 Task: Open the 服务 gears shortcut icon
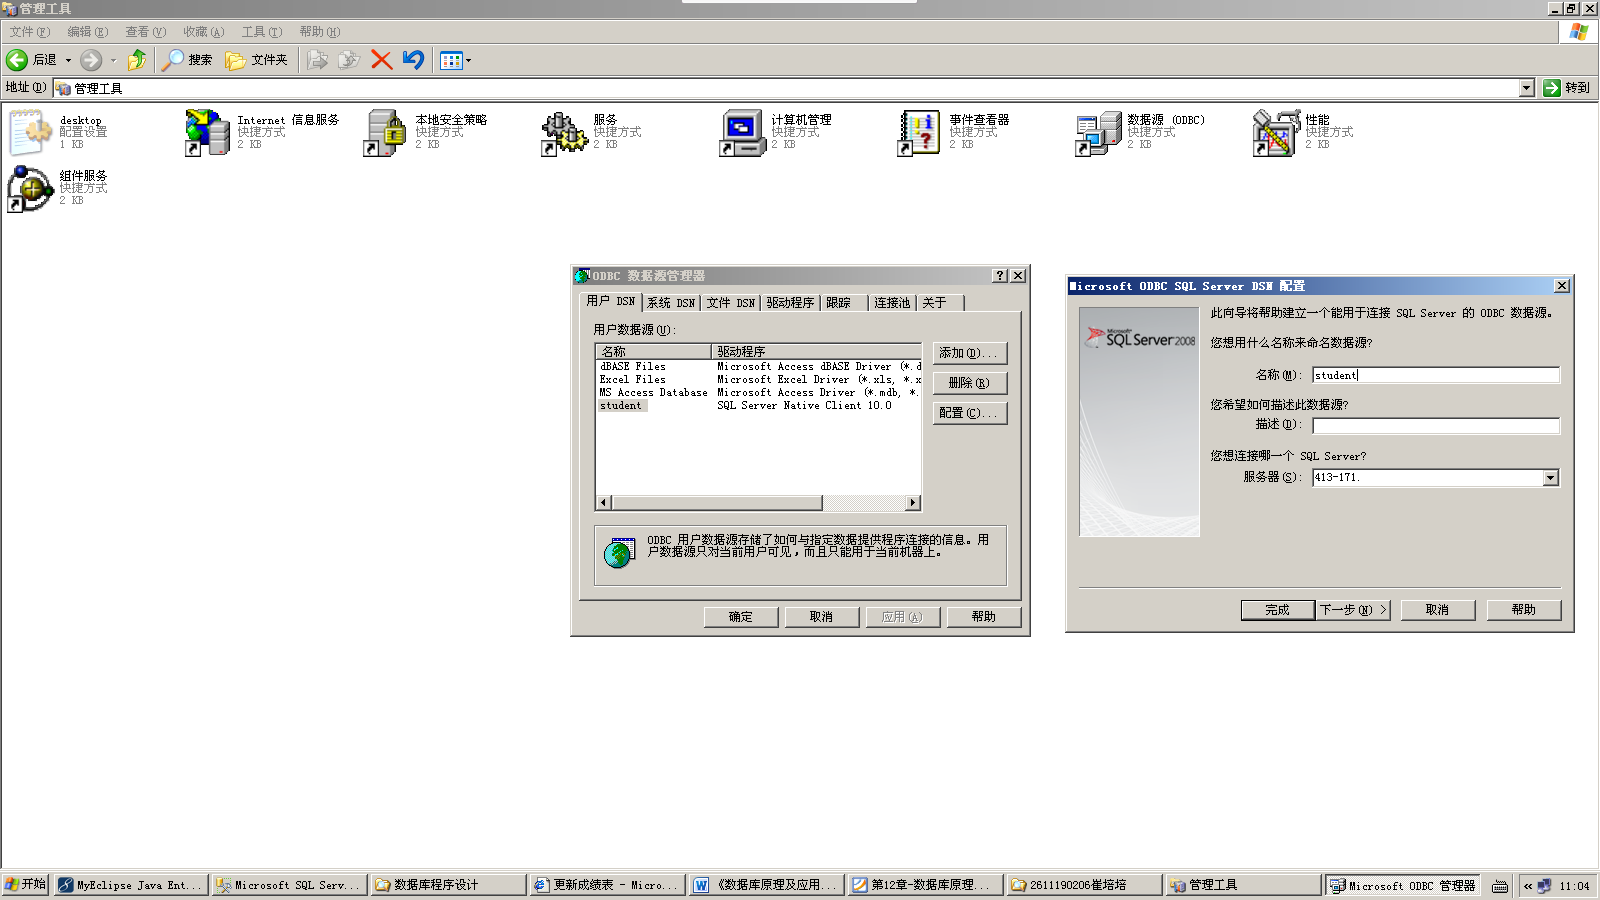[564, 132]
